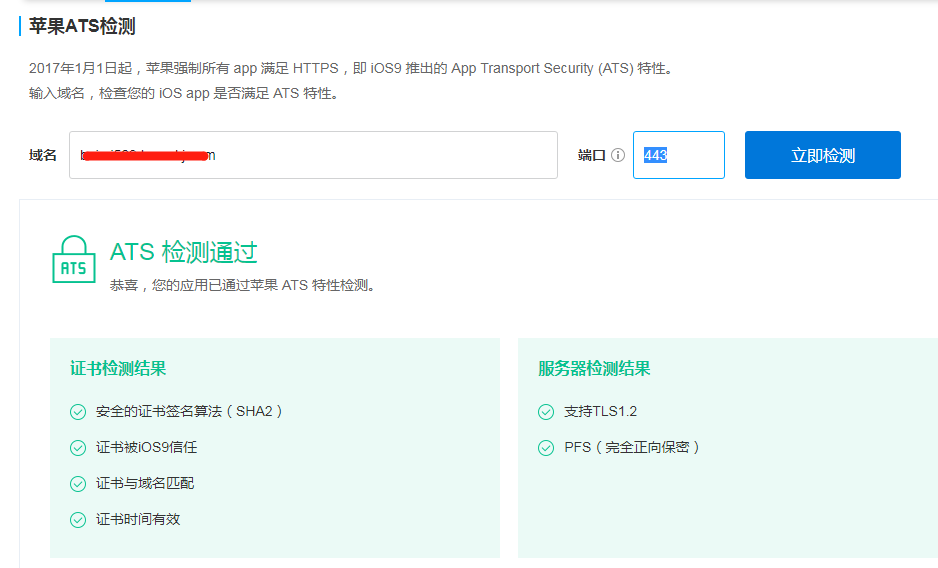Click the check icon next to 证书时间有效

coord(78,520)
